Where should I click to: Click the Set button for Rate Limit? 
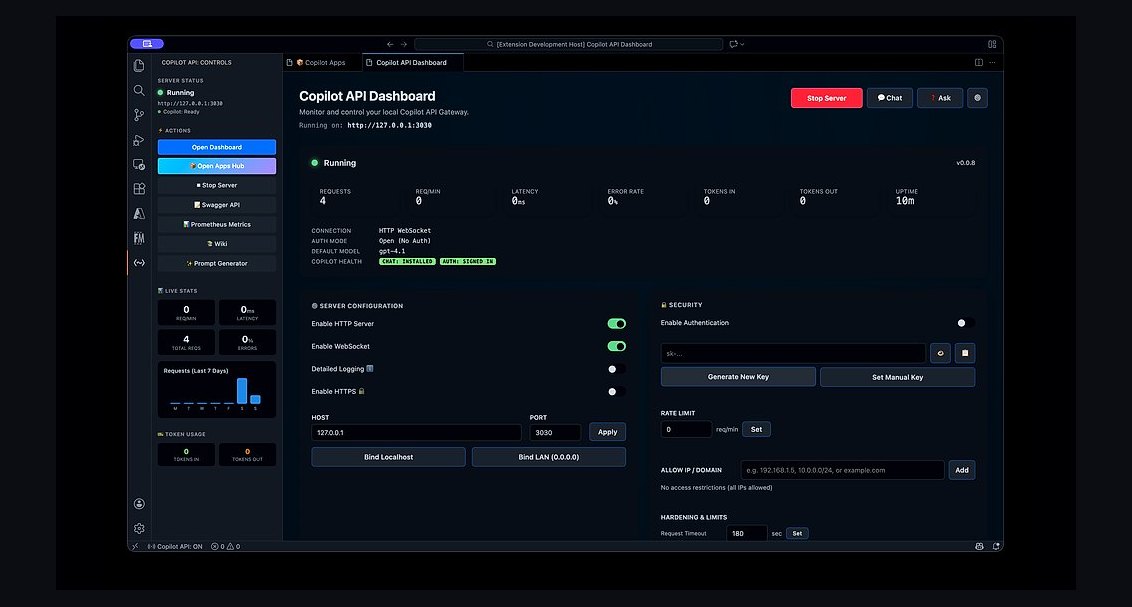coord(756,429)
